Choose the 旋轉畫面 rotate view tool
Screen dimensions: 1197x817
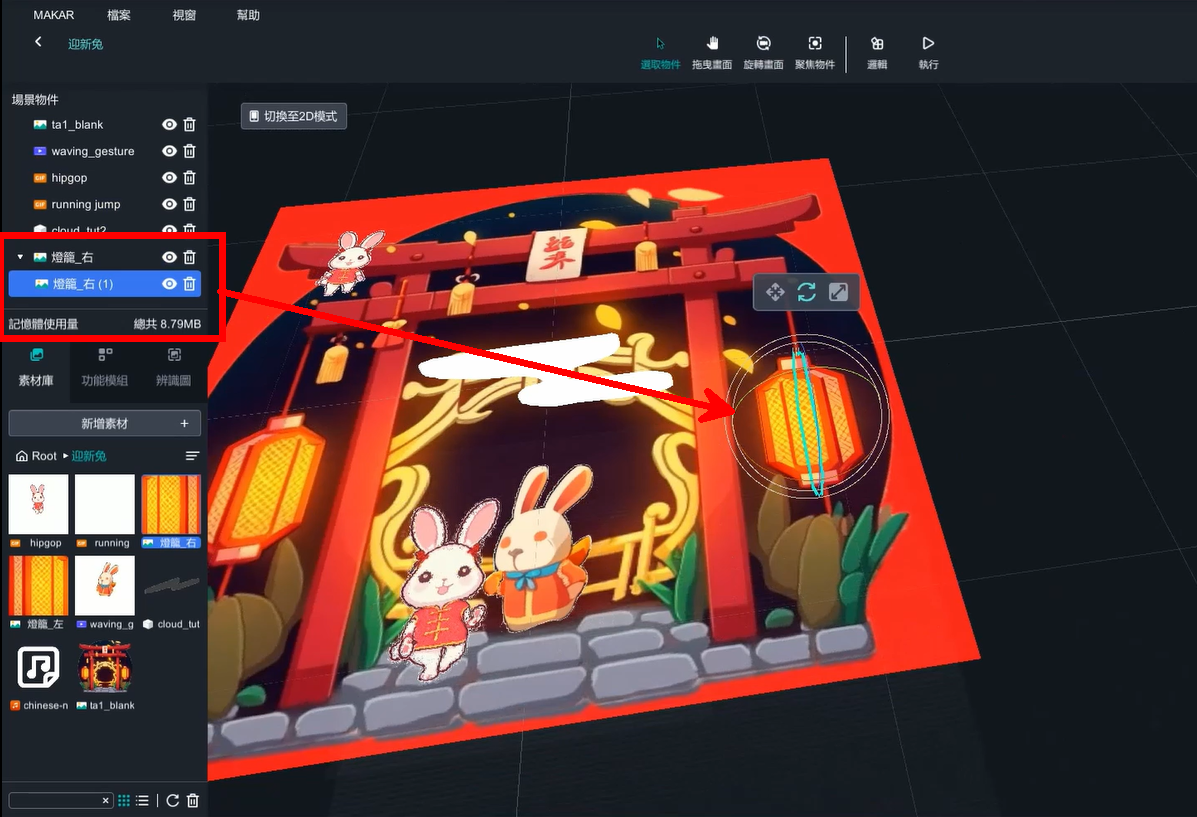(763, 52)
